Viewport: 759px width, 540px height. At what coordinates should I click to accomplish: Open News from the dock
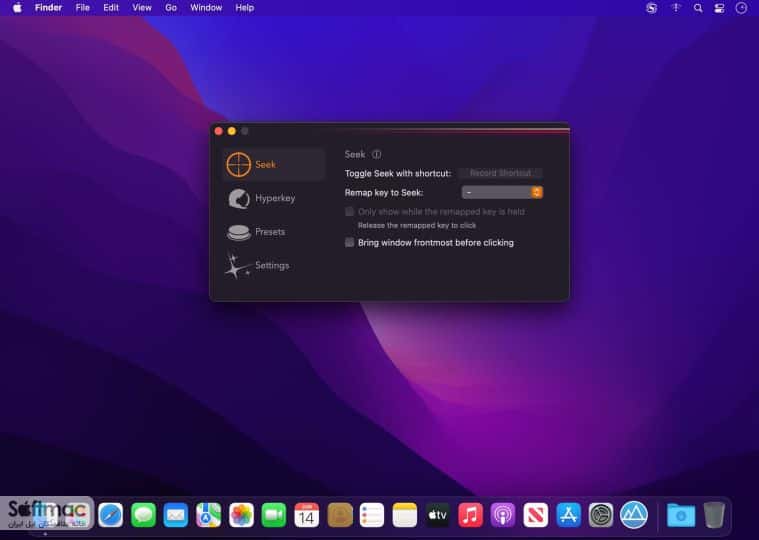coord(536,515)
